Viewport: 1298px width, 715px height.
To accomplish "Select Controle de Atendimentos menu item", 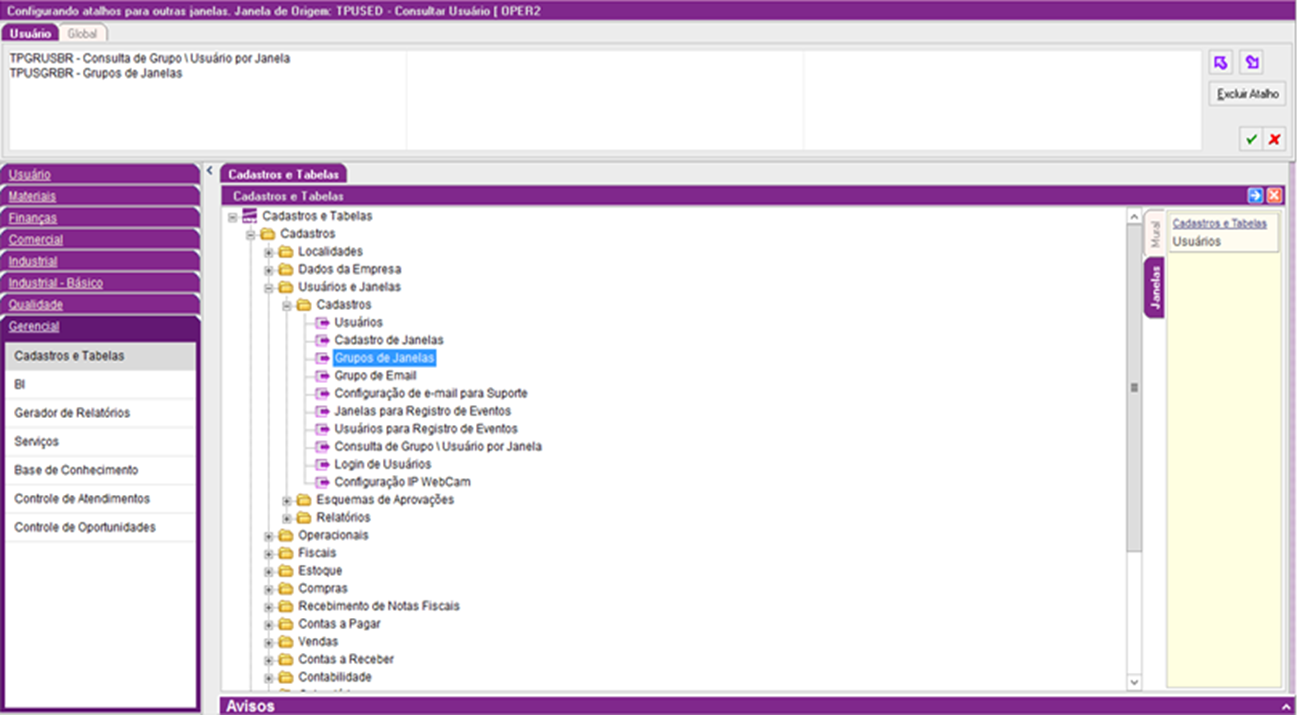I will pos(100,498).
